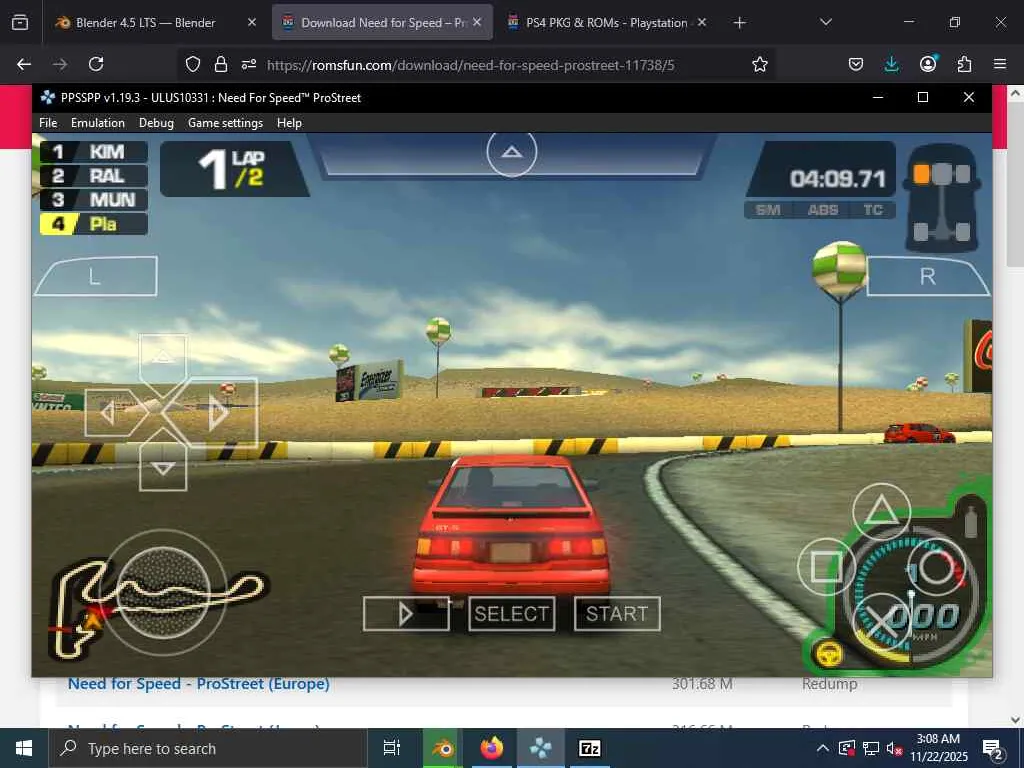The width and height of the screenshot is (1024, 768).
Task: Click the fast-forward unthrottle play button
Action: point(406,614)
